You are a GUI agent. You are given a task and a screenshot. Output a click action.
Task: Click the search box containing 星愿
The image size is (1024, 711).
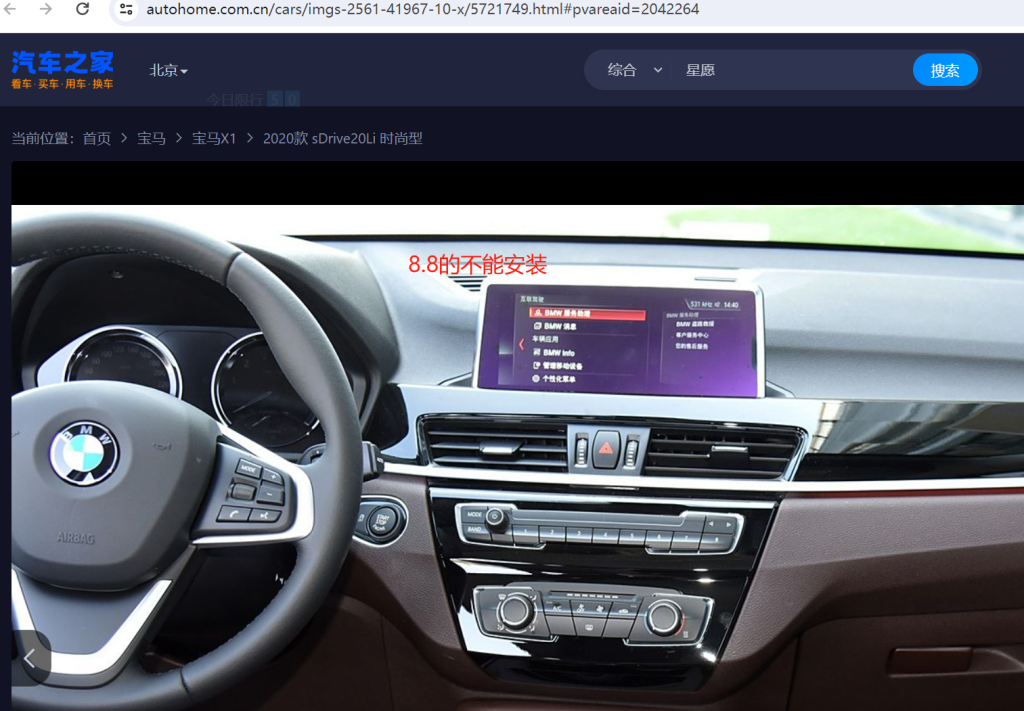click(x=793, y=70)
